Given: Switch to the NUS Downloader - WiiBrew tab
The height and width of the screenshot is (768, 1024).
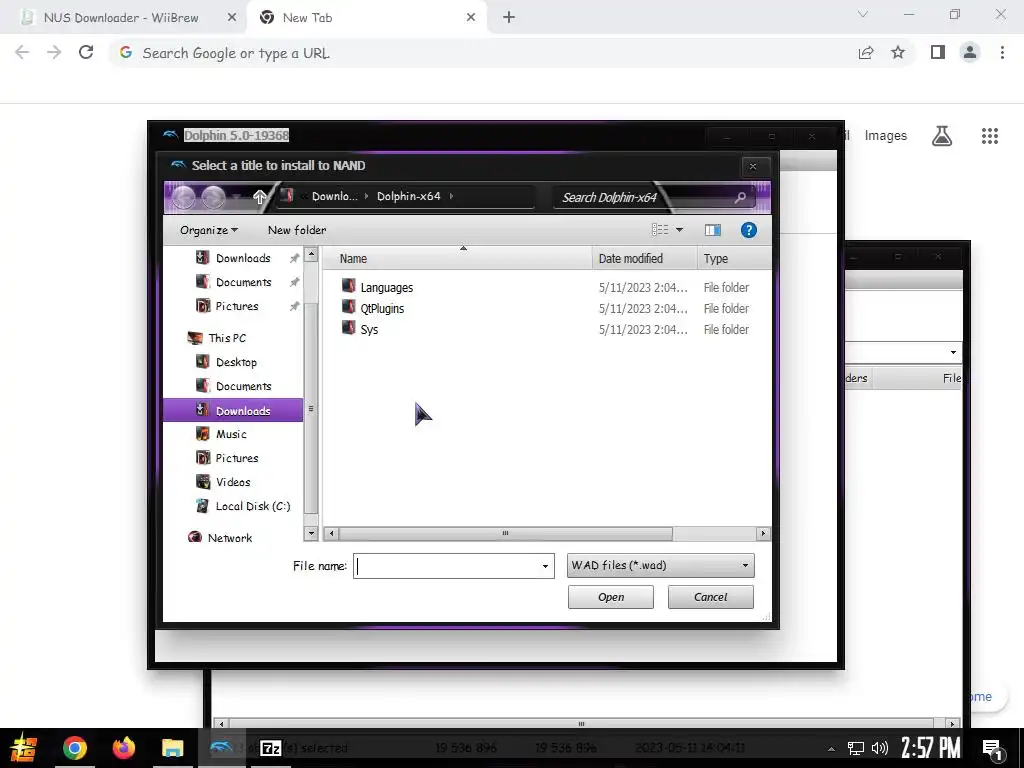Looking at the screenshot, I should pyautogui.click(x=121, y=18).
